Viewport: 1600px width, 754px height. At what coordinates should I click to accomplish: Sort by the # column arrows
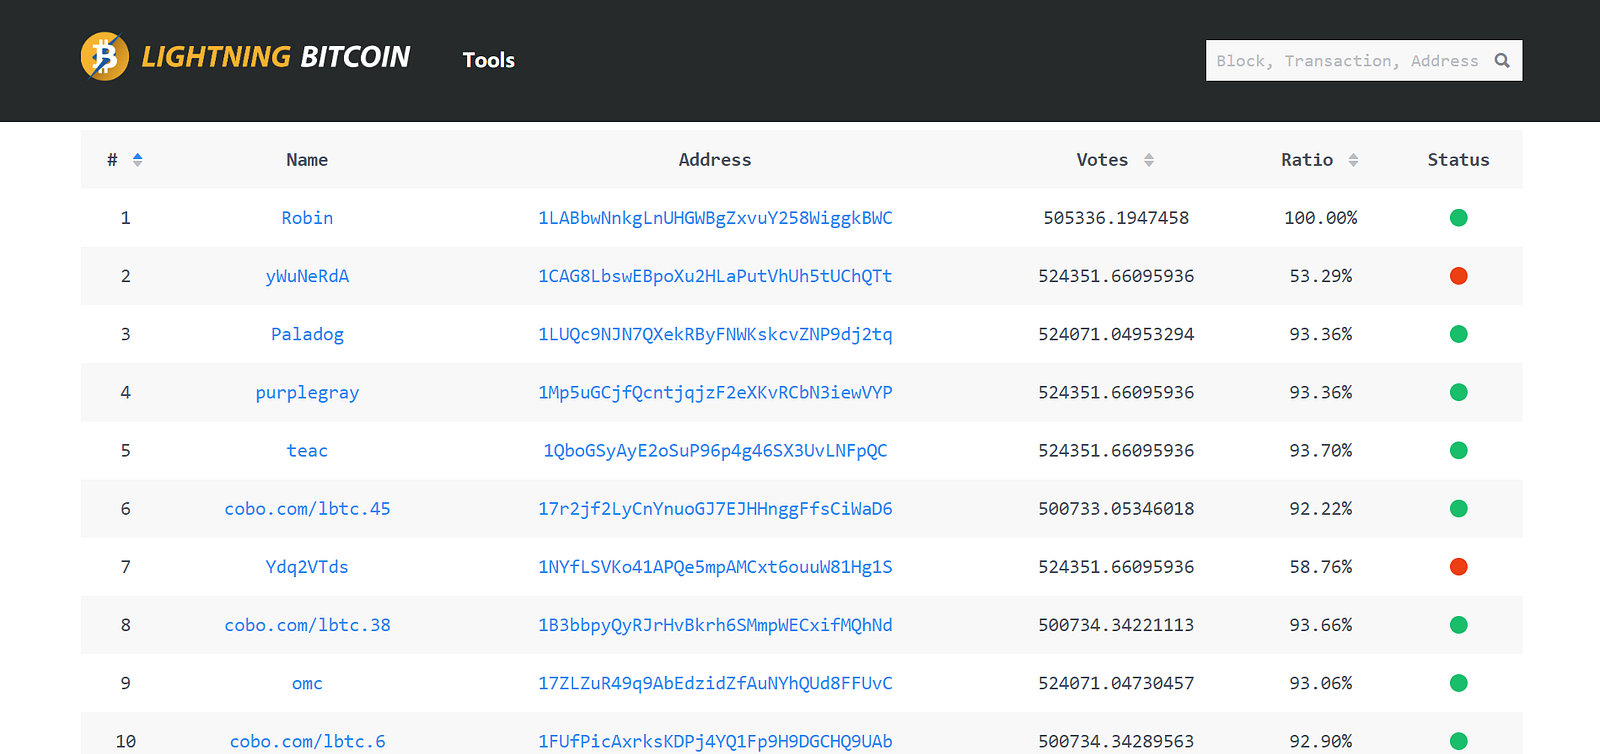(x=138, y=160)
